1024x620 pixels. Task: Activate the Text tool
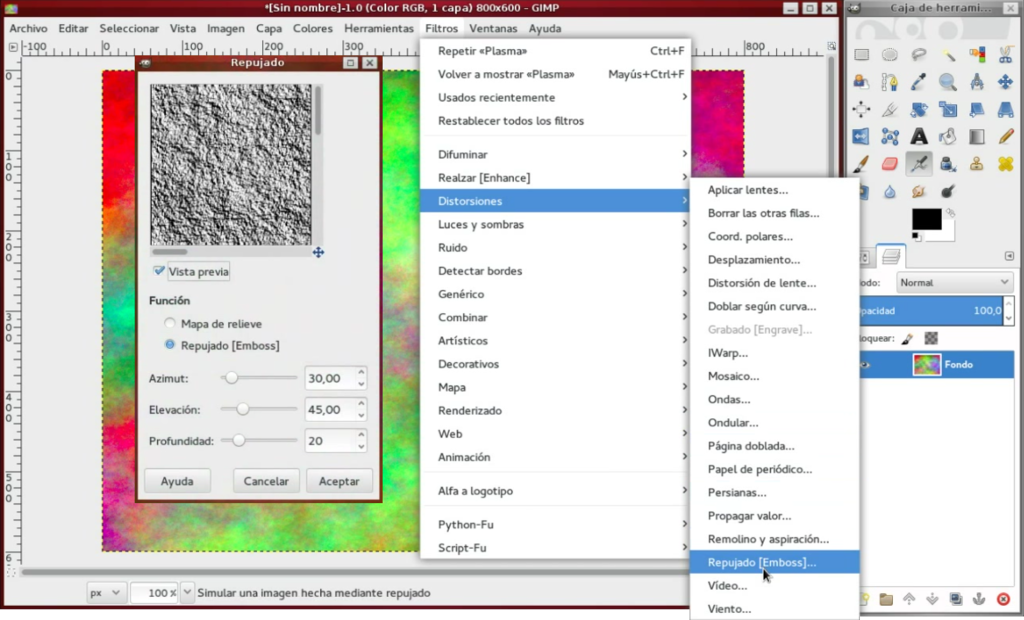click(917, 137)
